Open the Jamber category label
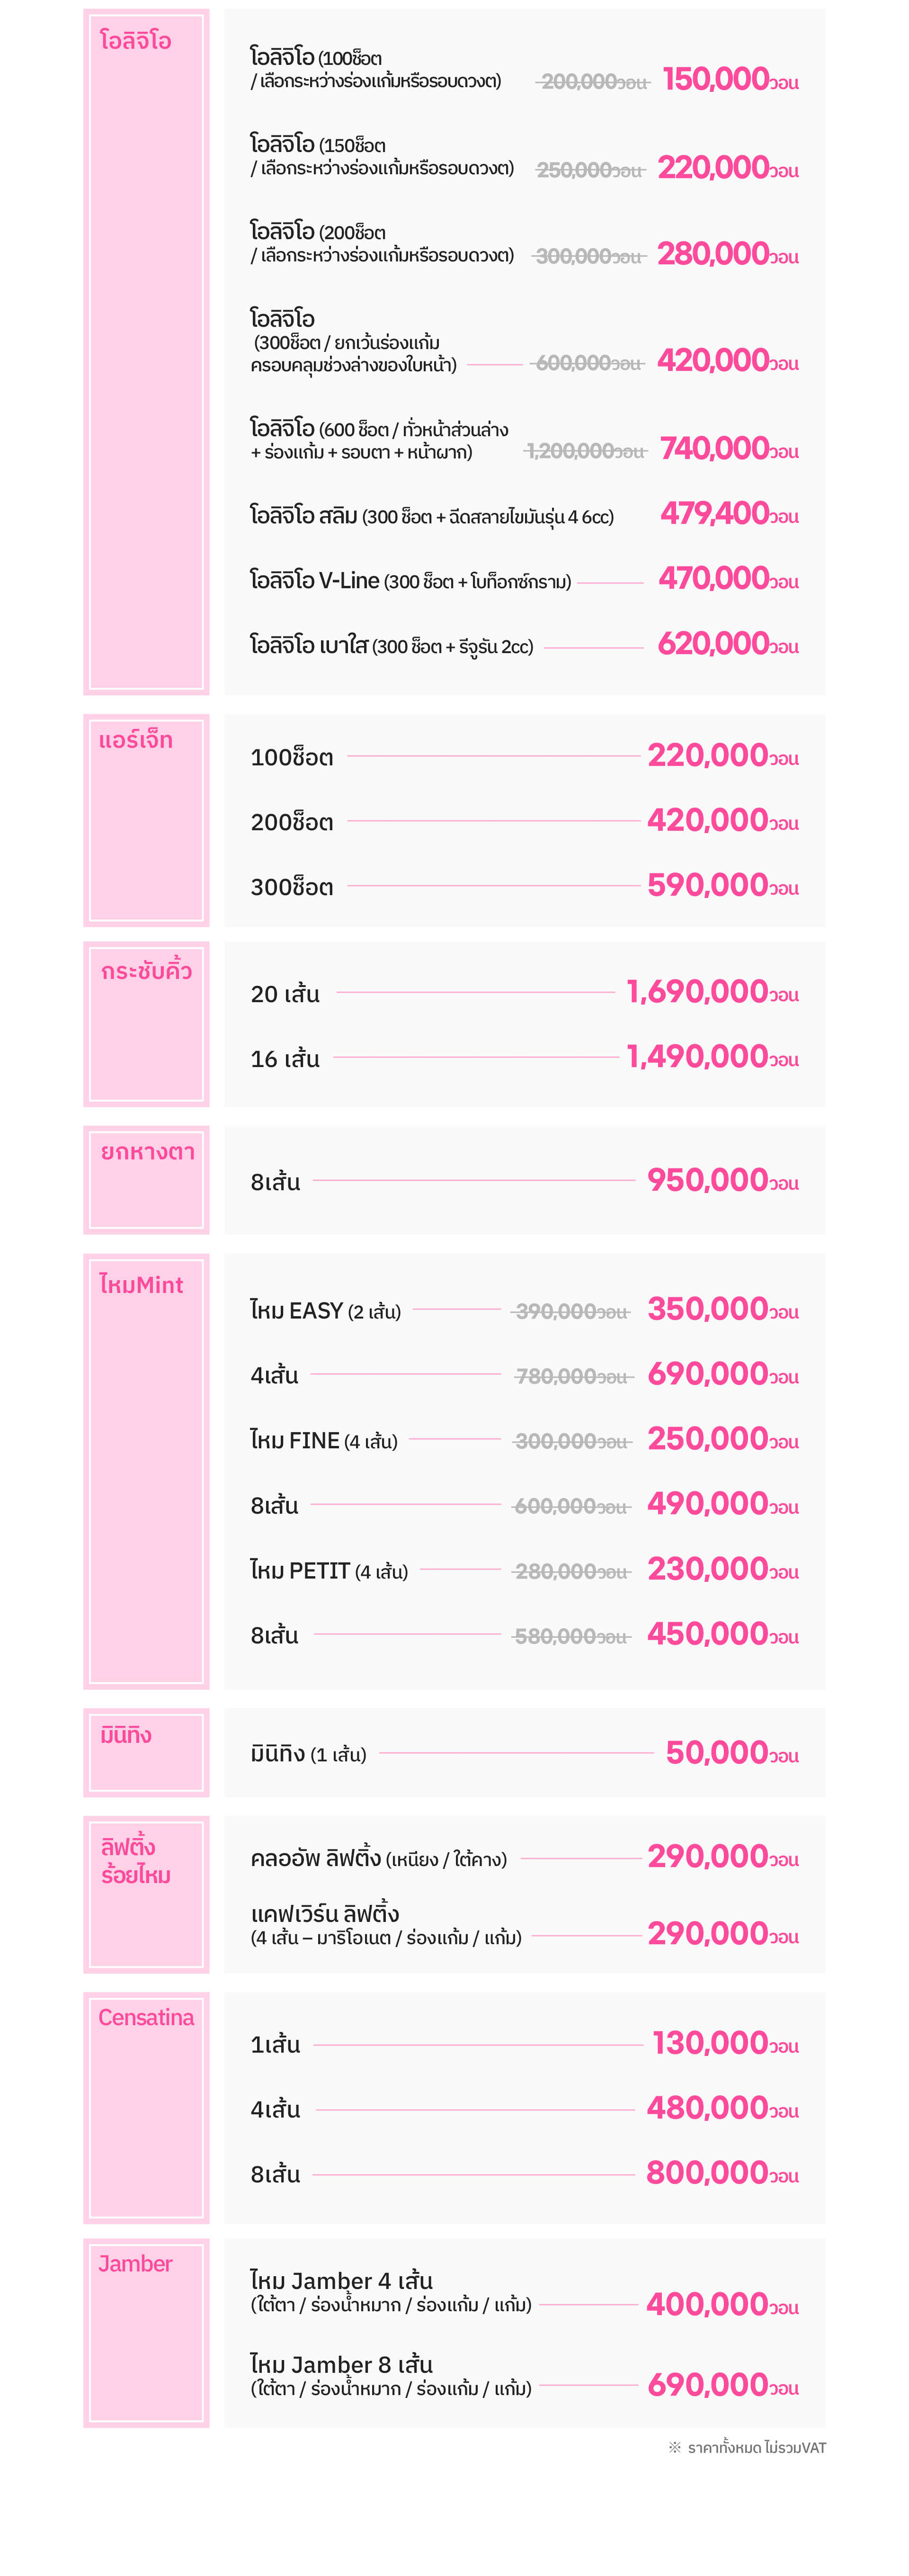The image size is (909, 2576). click(x=135, y=2263)
